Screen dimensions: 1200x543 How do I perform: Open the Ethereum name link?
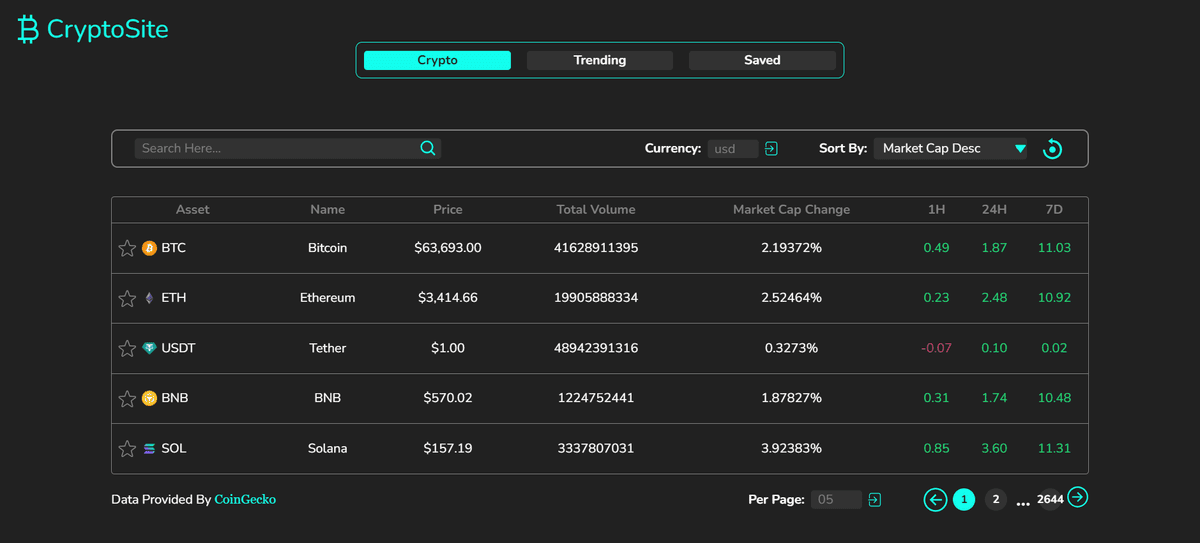tap(327, 298)
